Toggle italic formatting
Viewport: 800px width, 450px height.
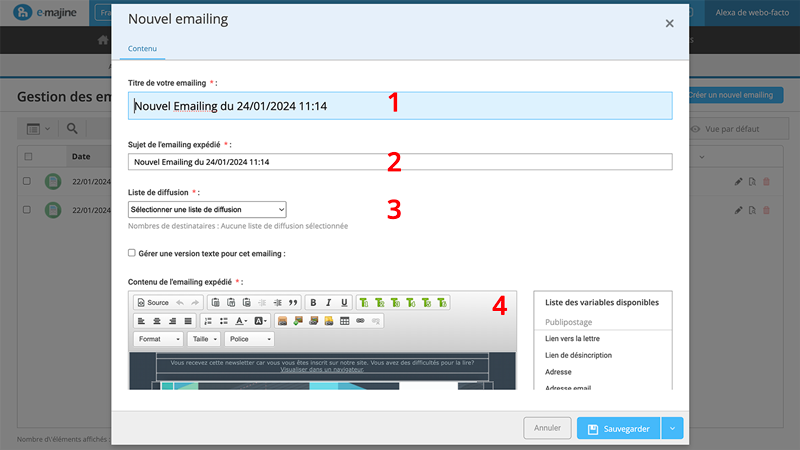[x=329, y=303]
